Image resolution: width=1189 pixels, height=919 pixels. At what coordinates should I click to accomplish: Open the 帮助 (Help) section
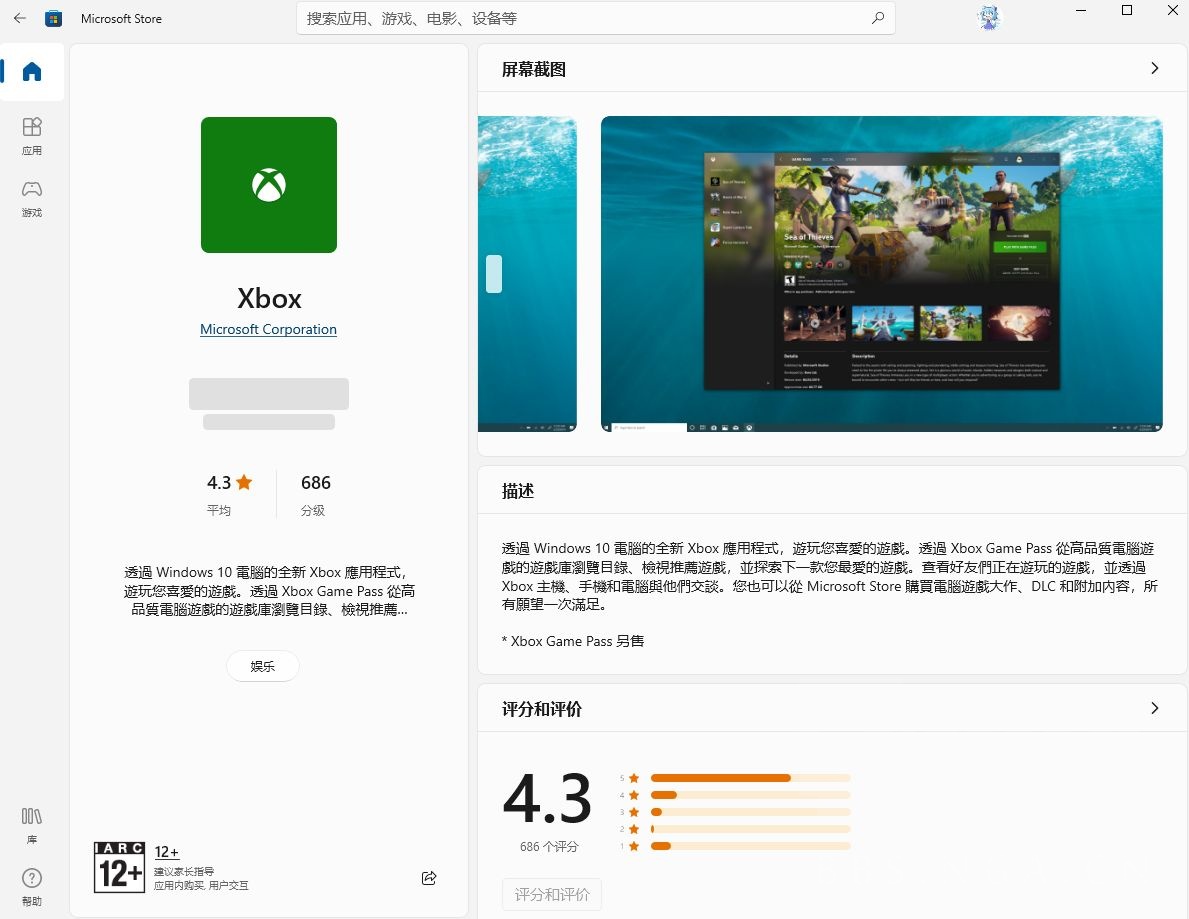31,886
